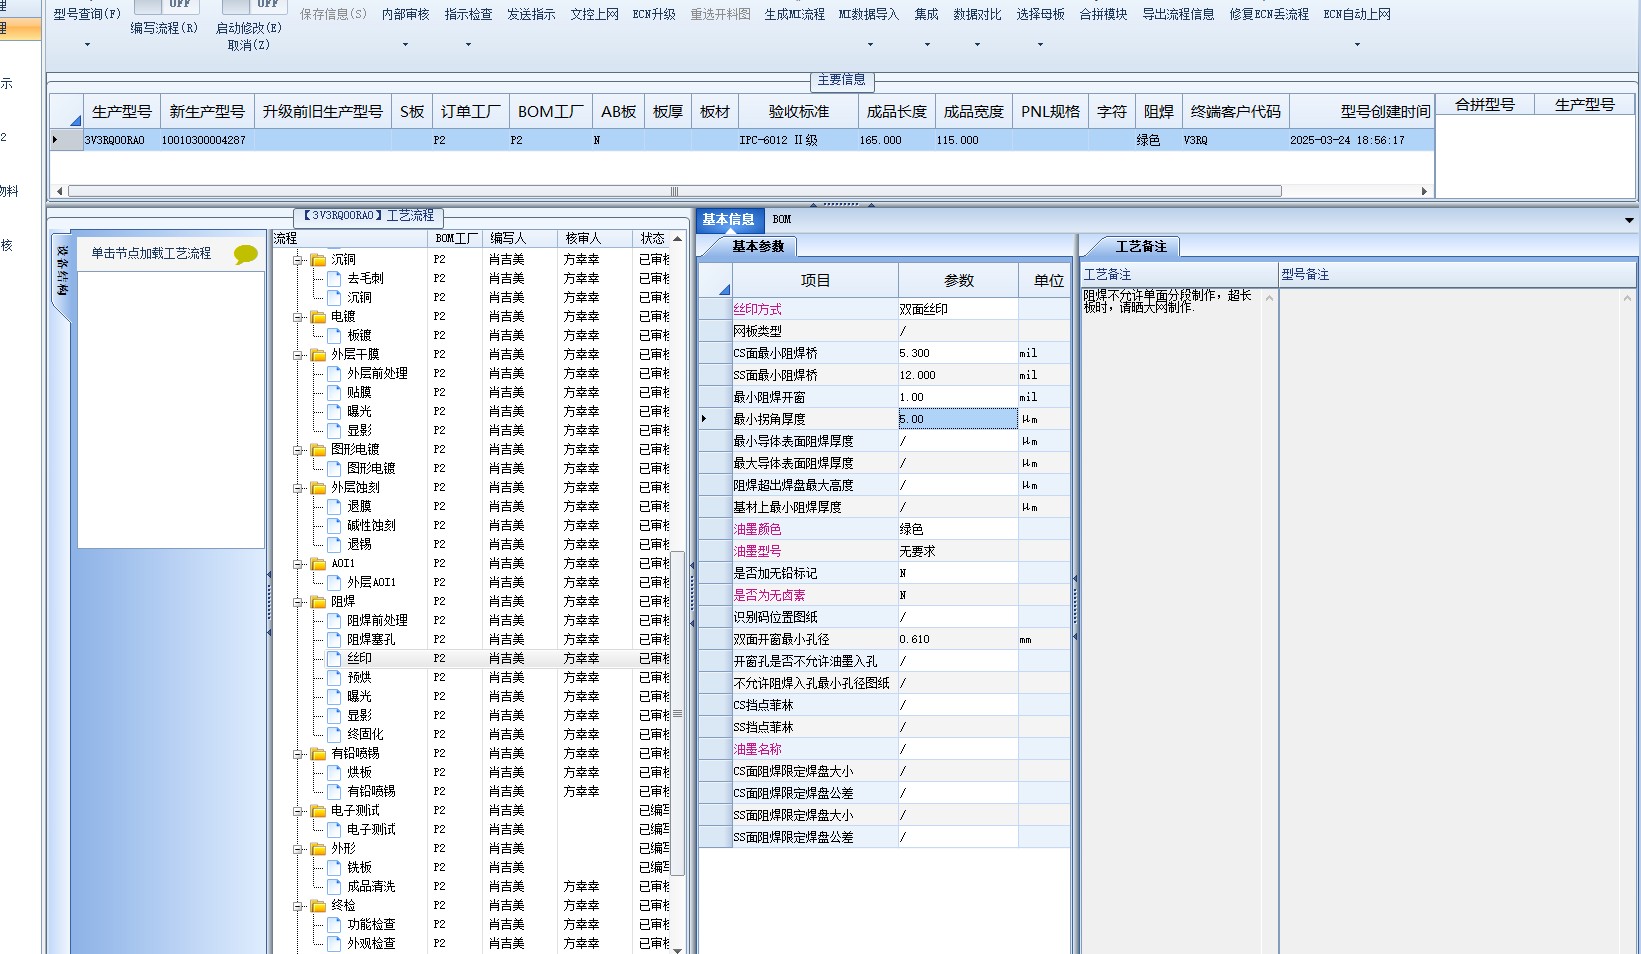
Task: Click the folder icon beside 有铅喷锡 group
Action: point(318,754)
